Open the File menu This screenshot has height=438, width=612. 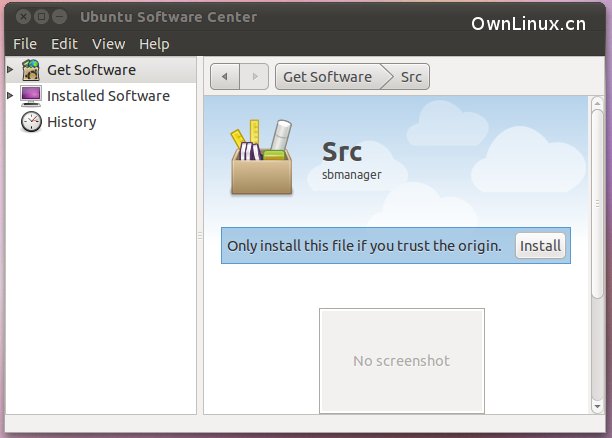click(x=25, y=44)
